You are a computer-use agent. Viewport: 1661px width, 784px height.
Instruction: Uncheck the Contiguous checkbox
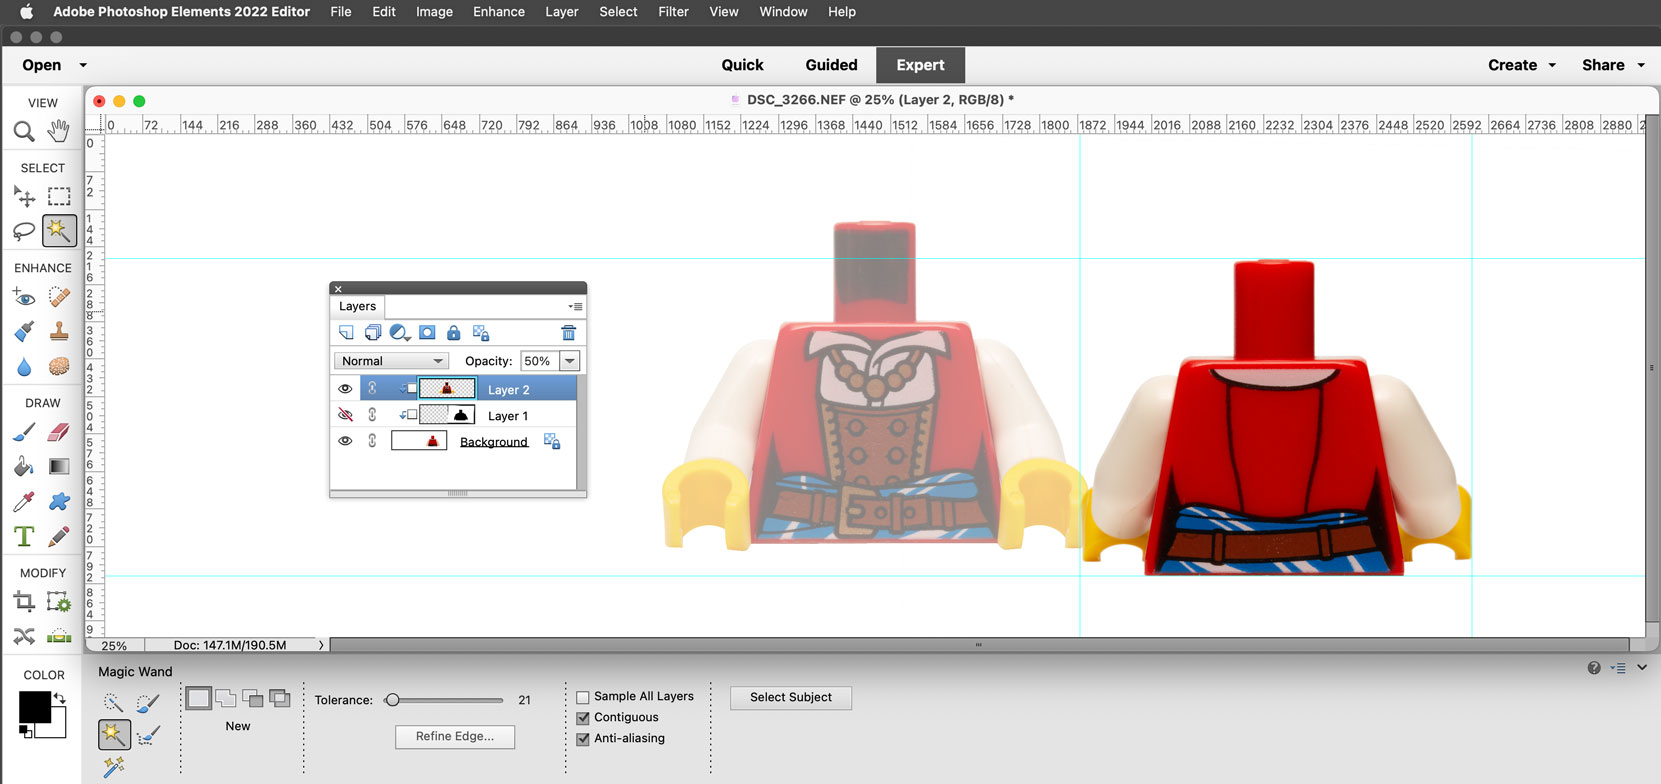(x=583, y=718)
